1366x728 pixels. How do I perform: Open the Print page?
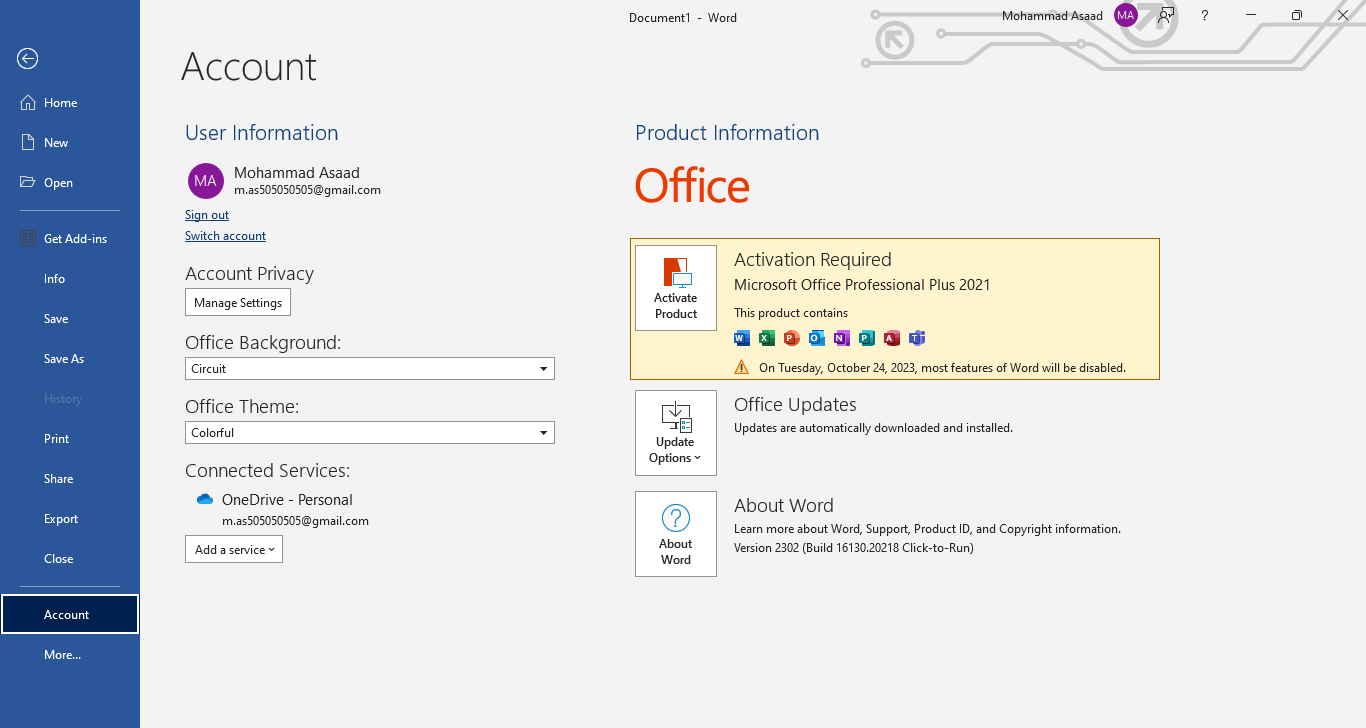(x=70, y=439)
